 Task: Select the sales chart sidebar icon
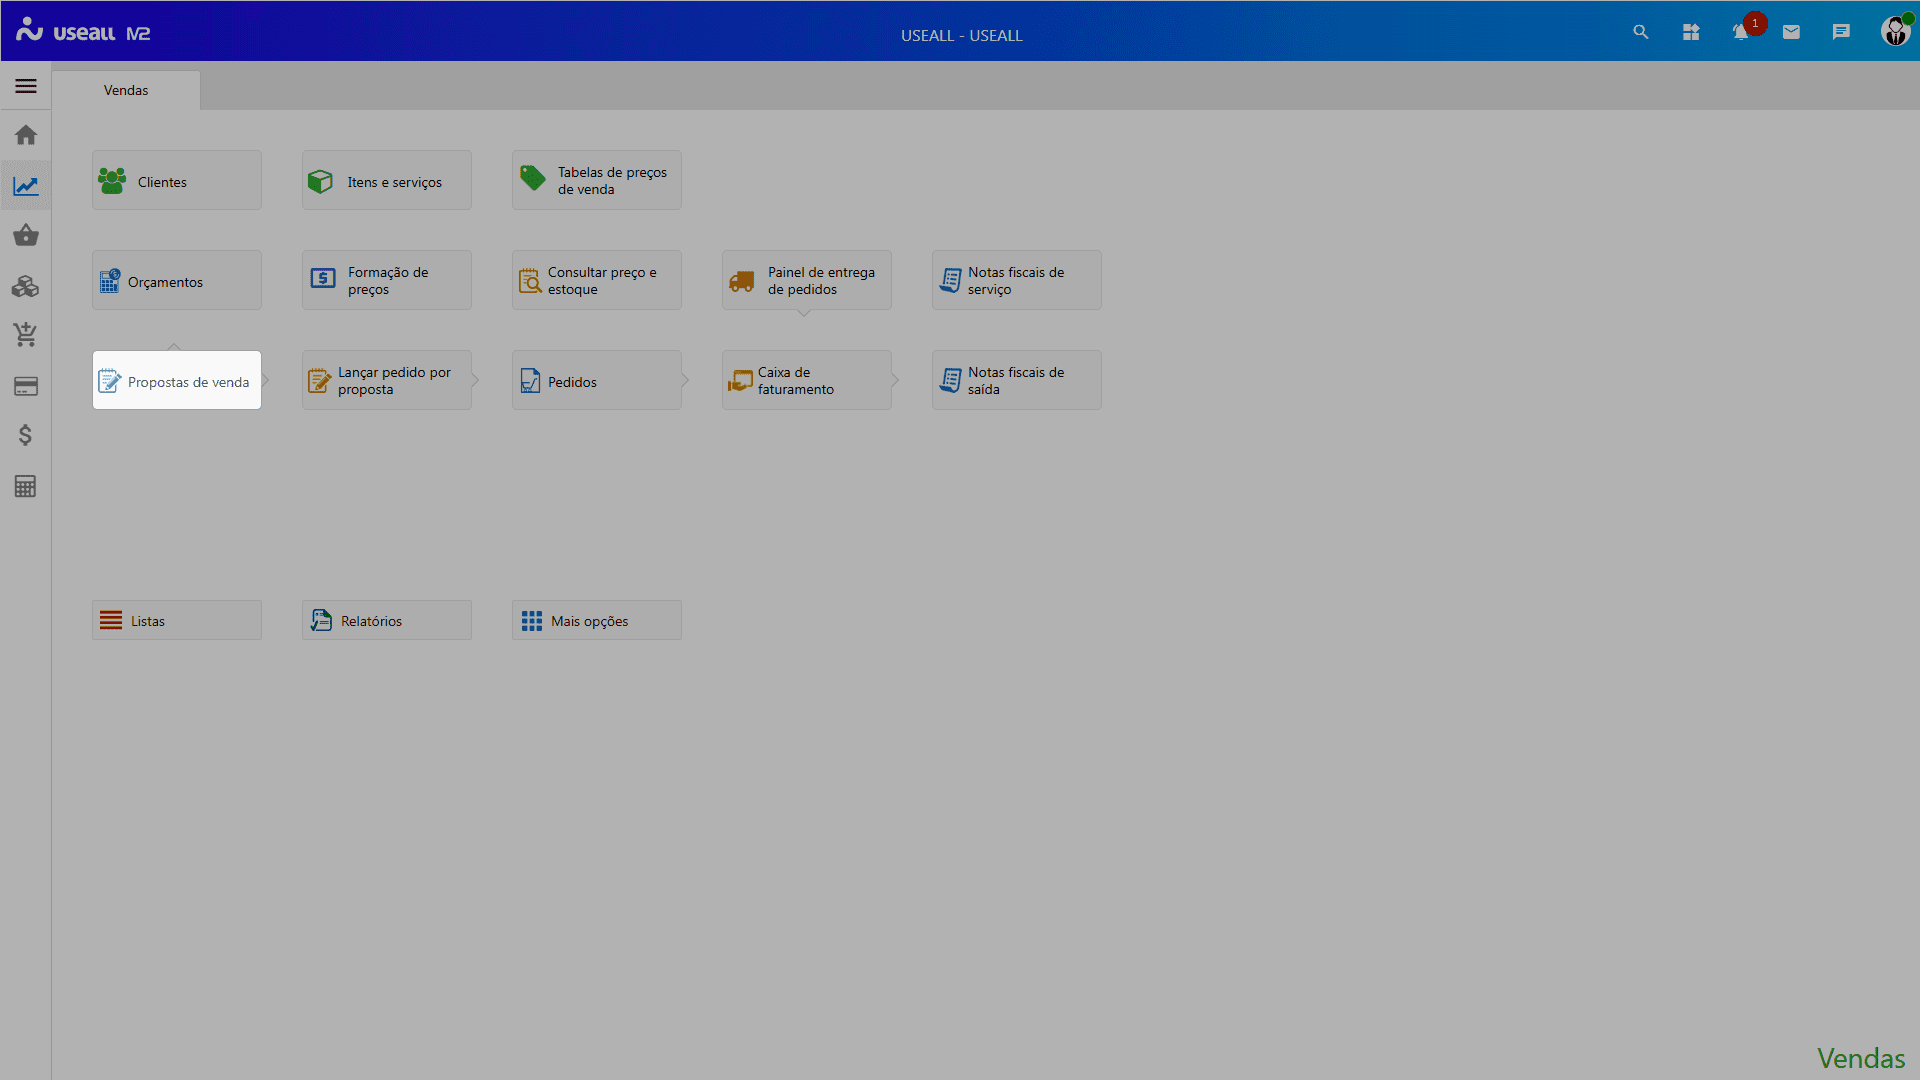26,186
